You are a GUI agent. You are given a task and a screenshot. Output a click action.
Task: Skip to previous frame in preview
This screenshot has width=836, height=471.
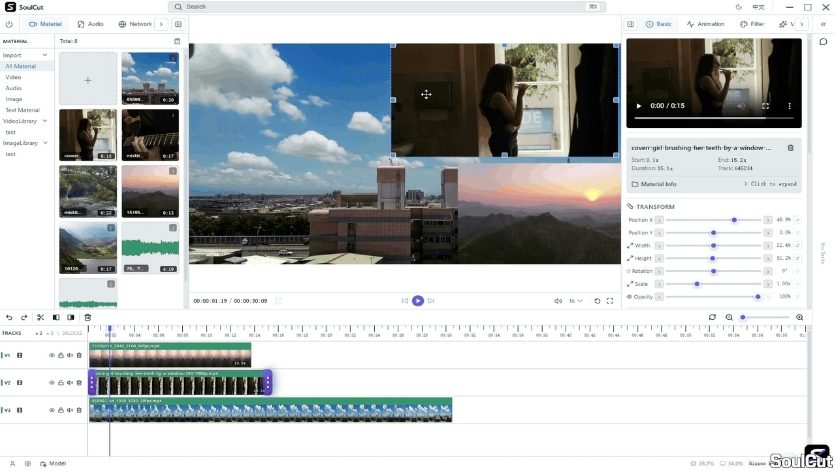[x=405, y=301]
